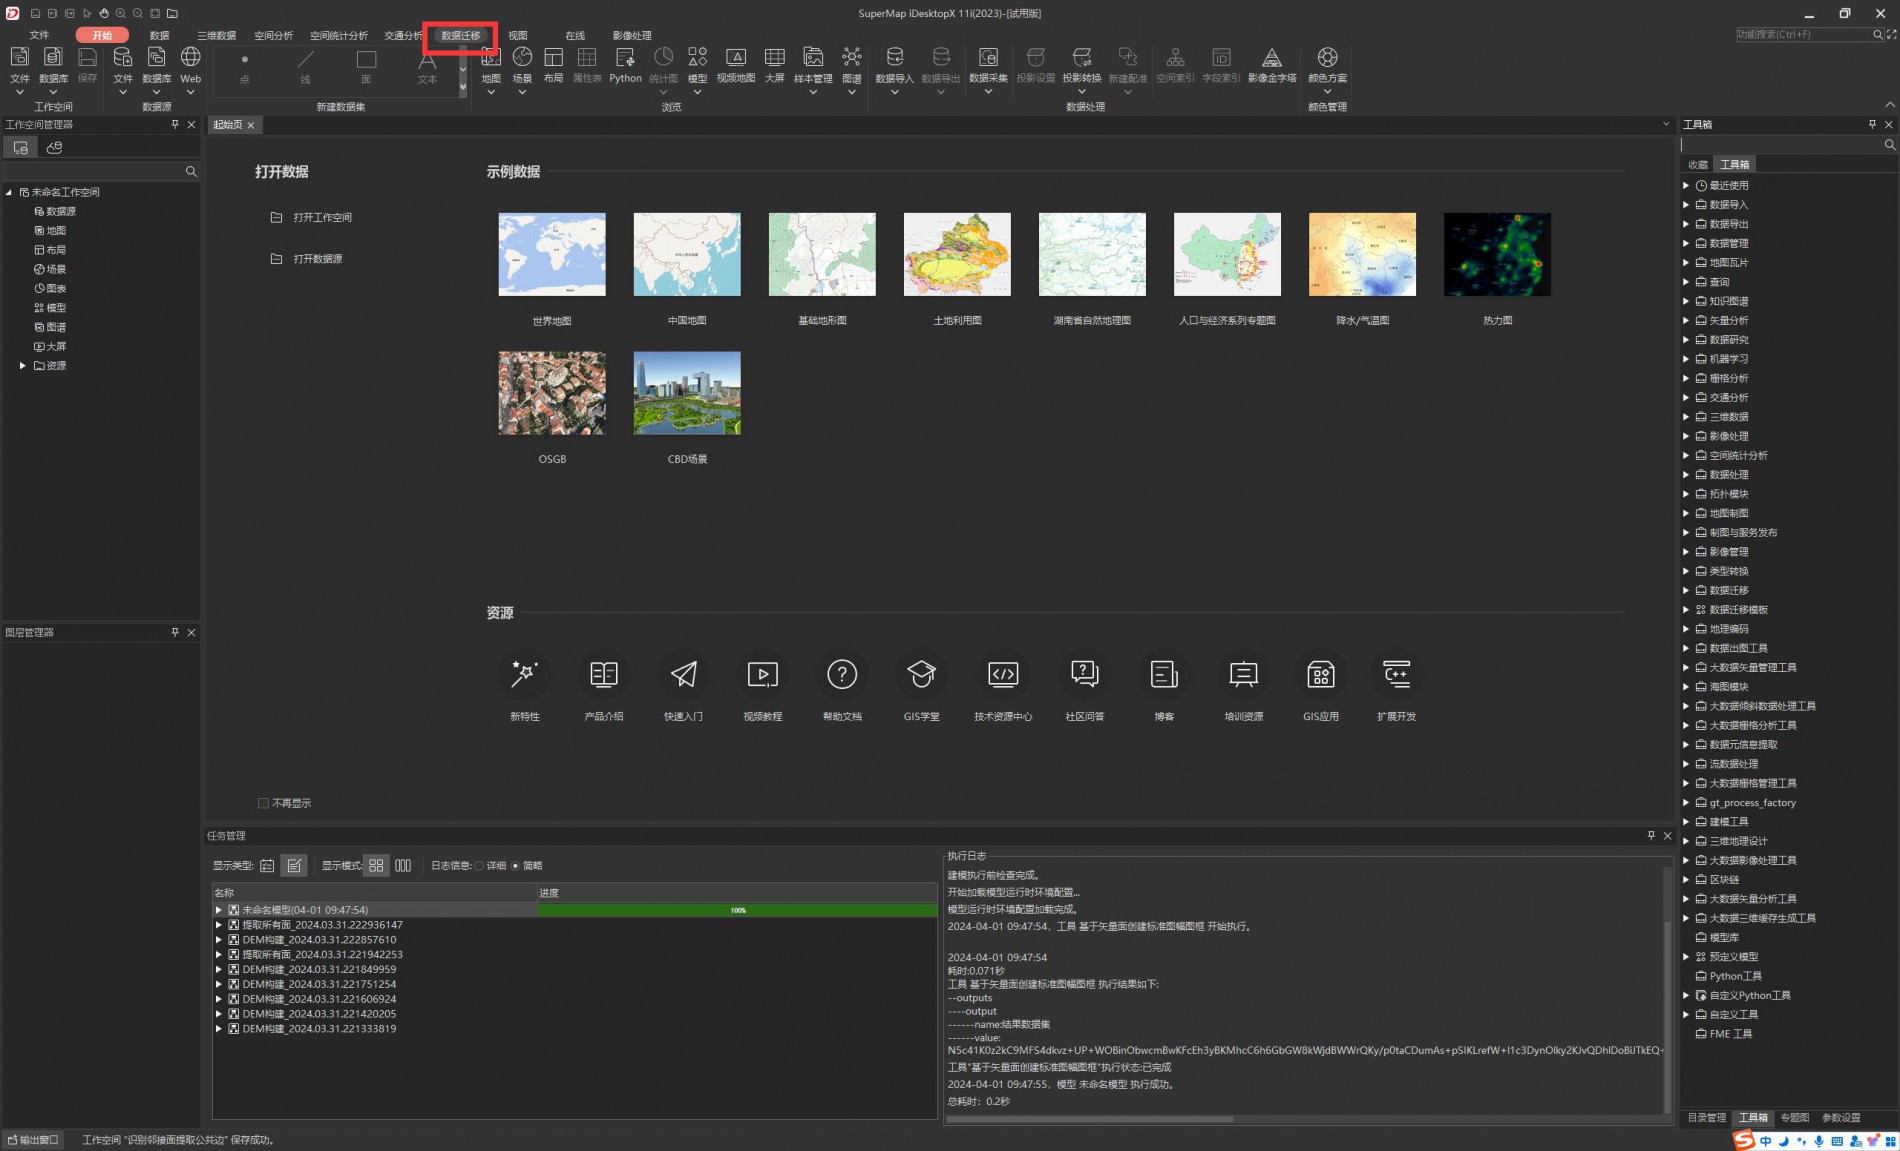The width and height of the screenshot is (1900, 1151).
Task: Open 帮助文档 question-mark icon
Action: (842, 675)
